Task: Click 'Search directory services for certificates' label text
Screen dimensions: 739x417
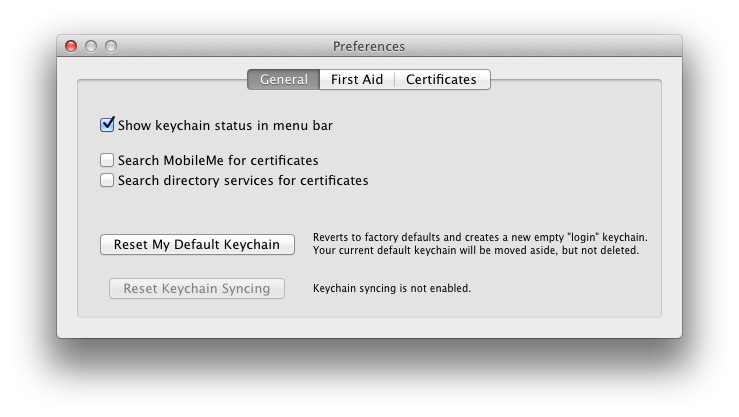Action: coord(243,180)
